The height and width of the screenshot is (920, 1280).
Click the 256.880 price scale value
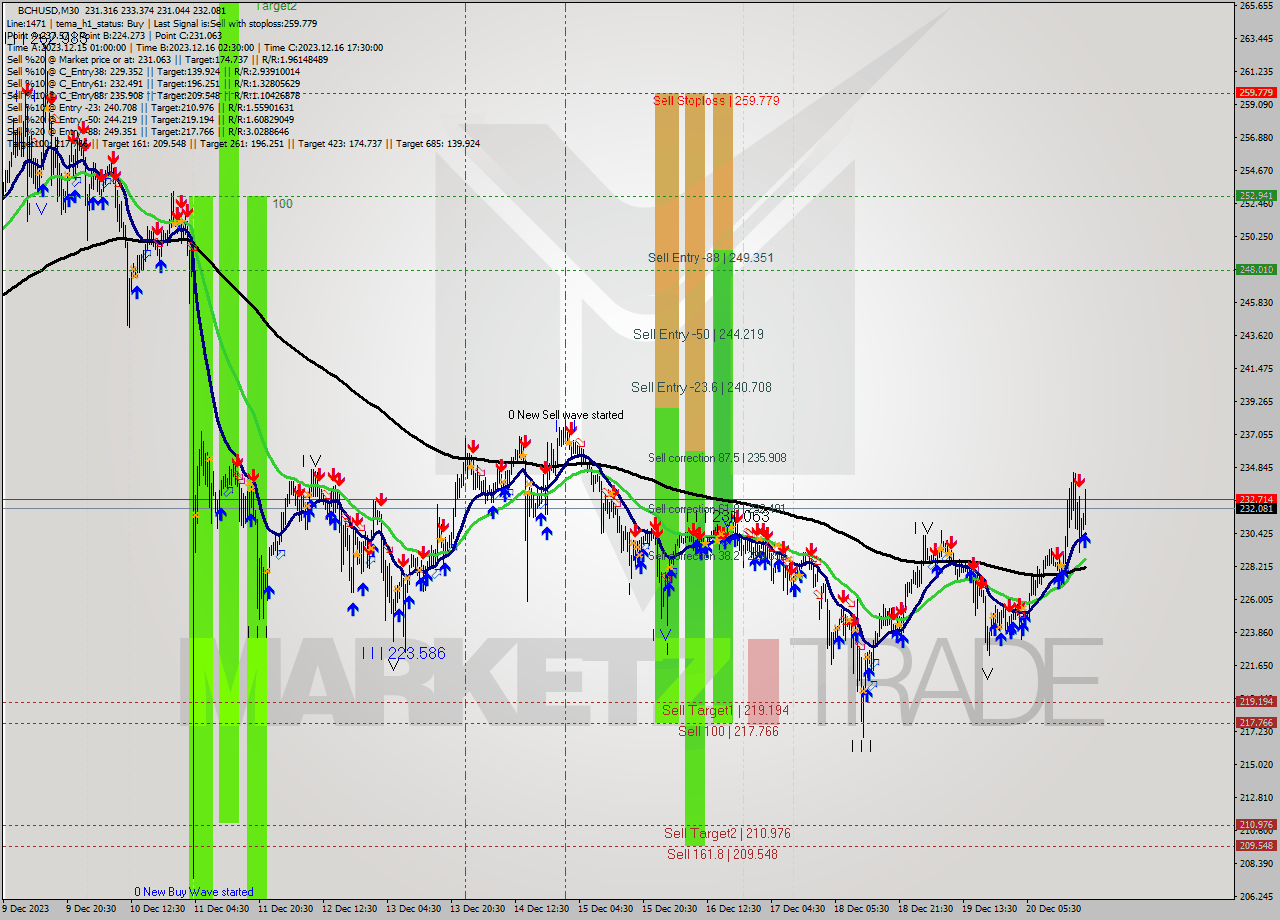tap(1255, 138)
